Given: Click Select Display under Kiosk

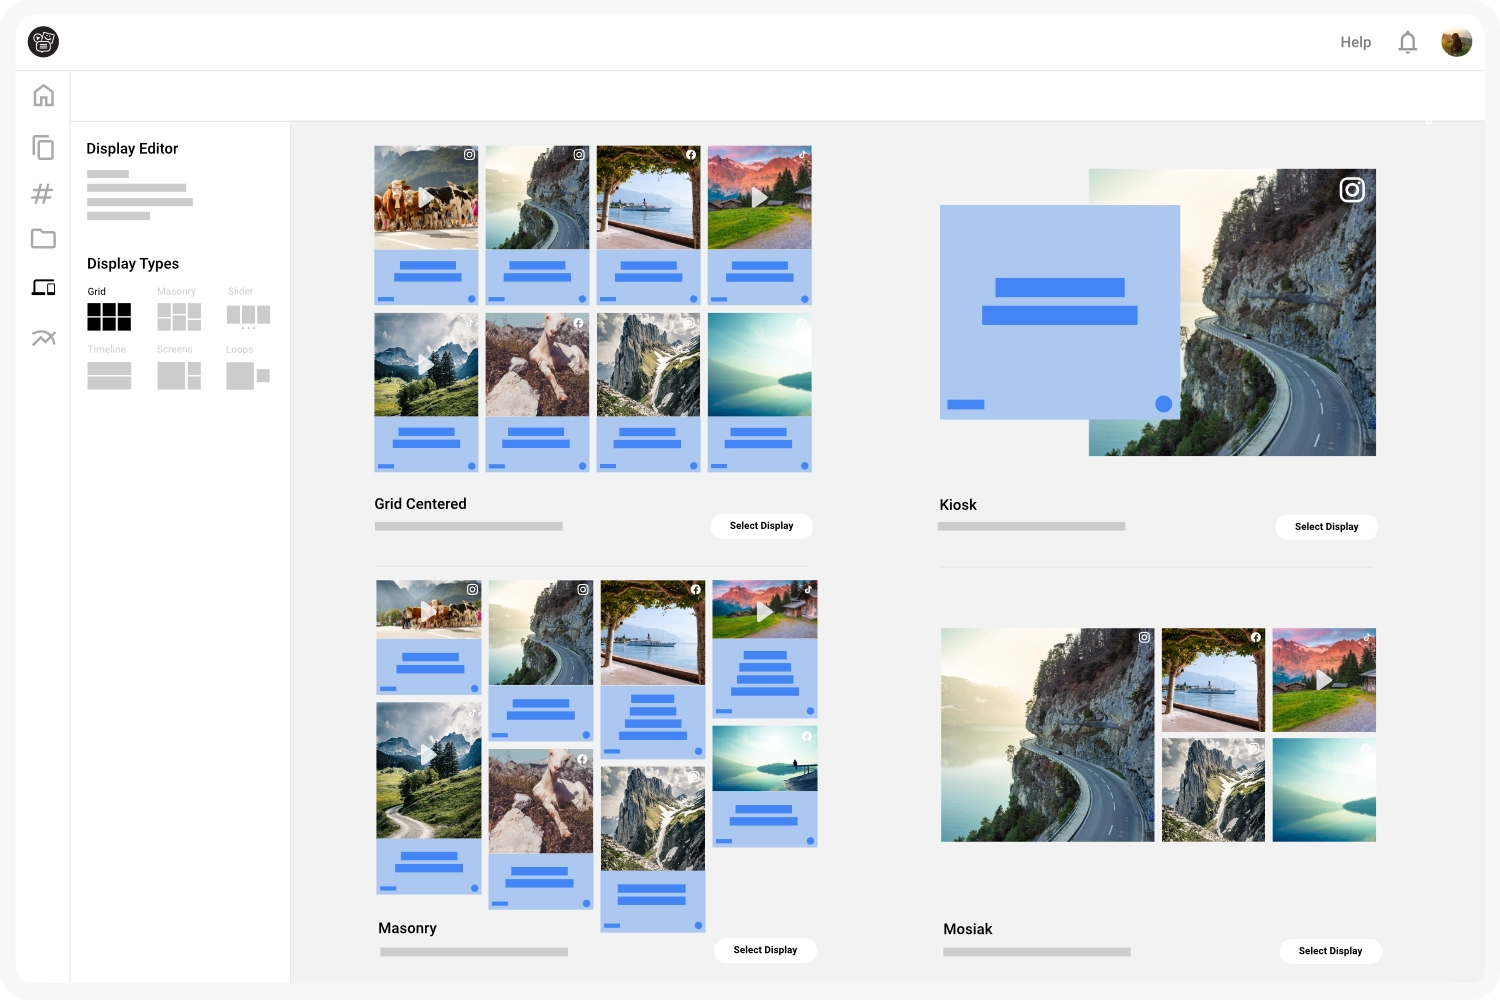Looking at the screenshot, I should [1326, 527].
